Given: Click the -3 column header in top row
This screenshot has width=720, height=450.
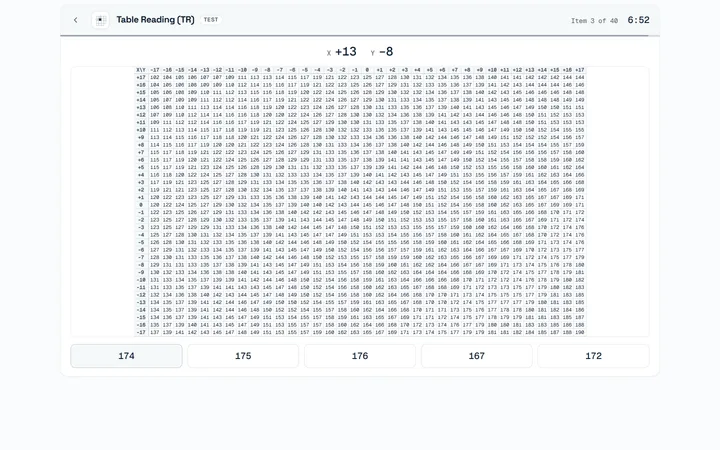Looking at the screenshot, I should [330, 70].
